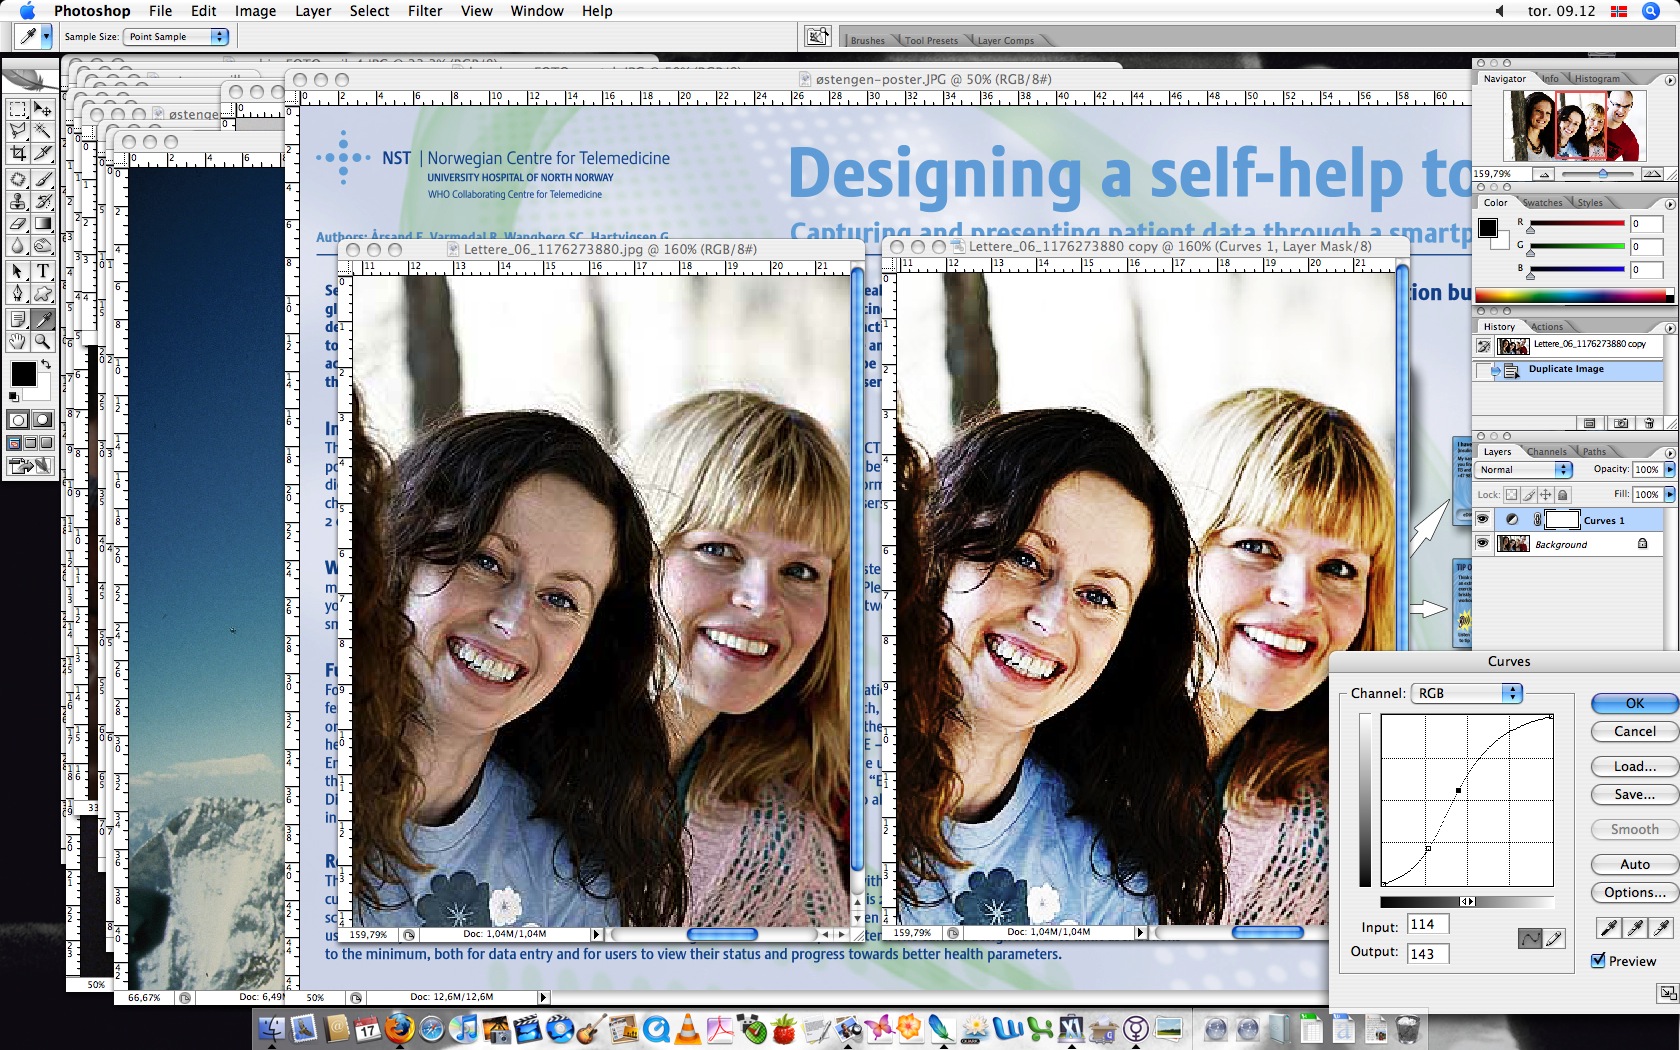Select the Zoom tool
The width and height of the screenshot is (1680, 1050).
pos(43,342)
